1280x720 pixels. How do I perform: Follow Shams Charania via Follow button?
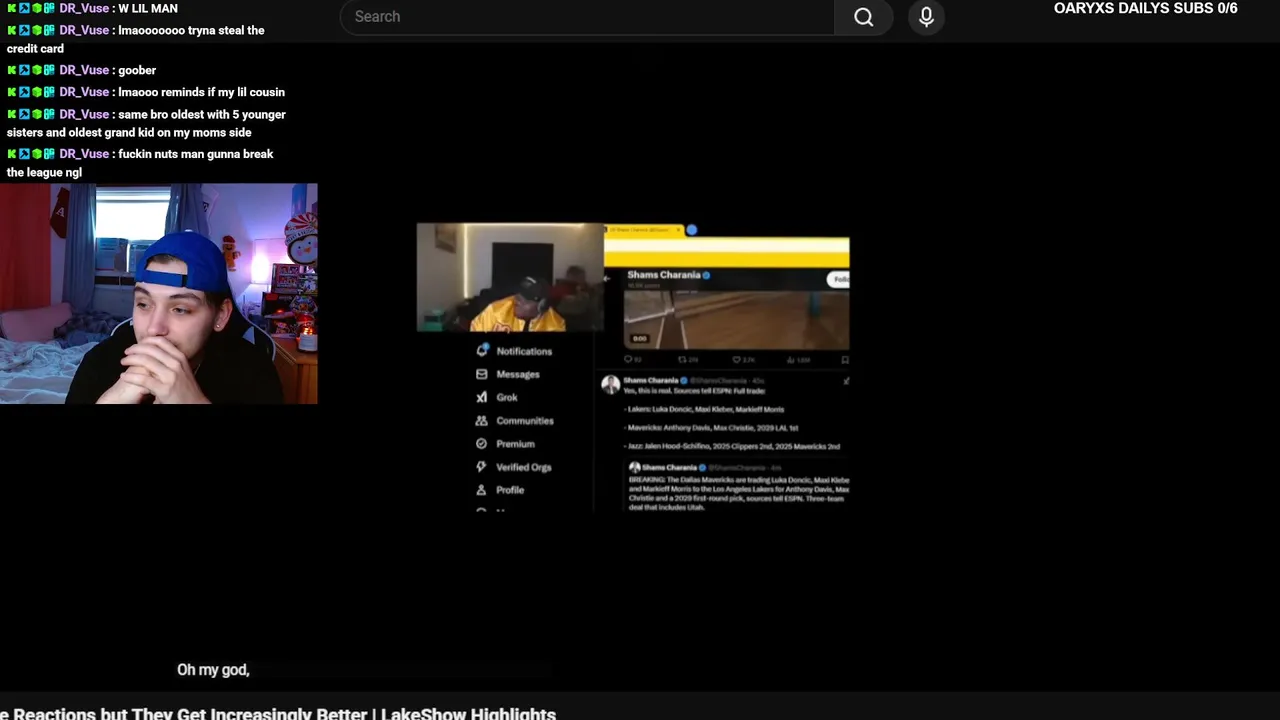tap(839, 280)
